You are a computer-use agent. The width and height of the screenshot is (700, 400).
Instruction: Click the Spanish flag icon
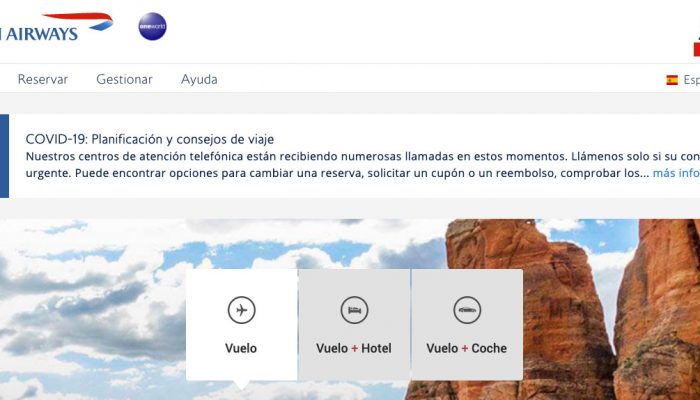(672, 80)
